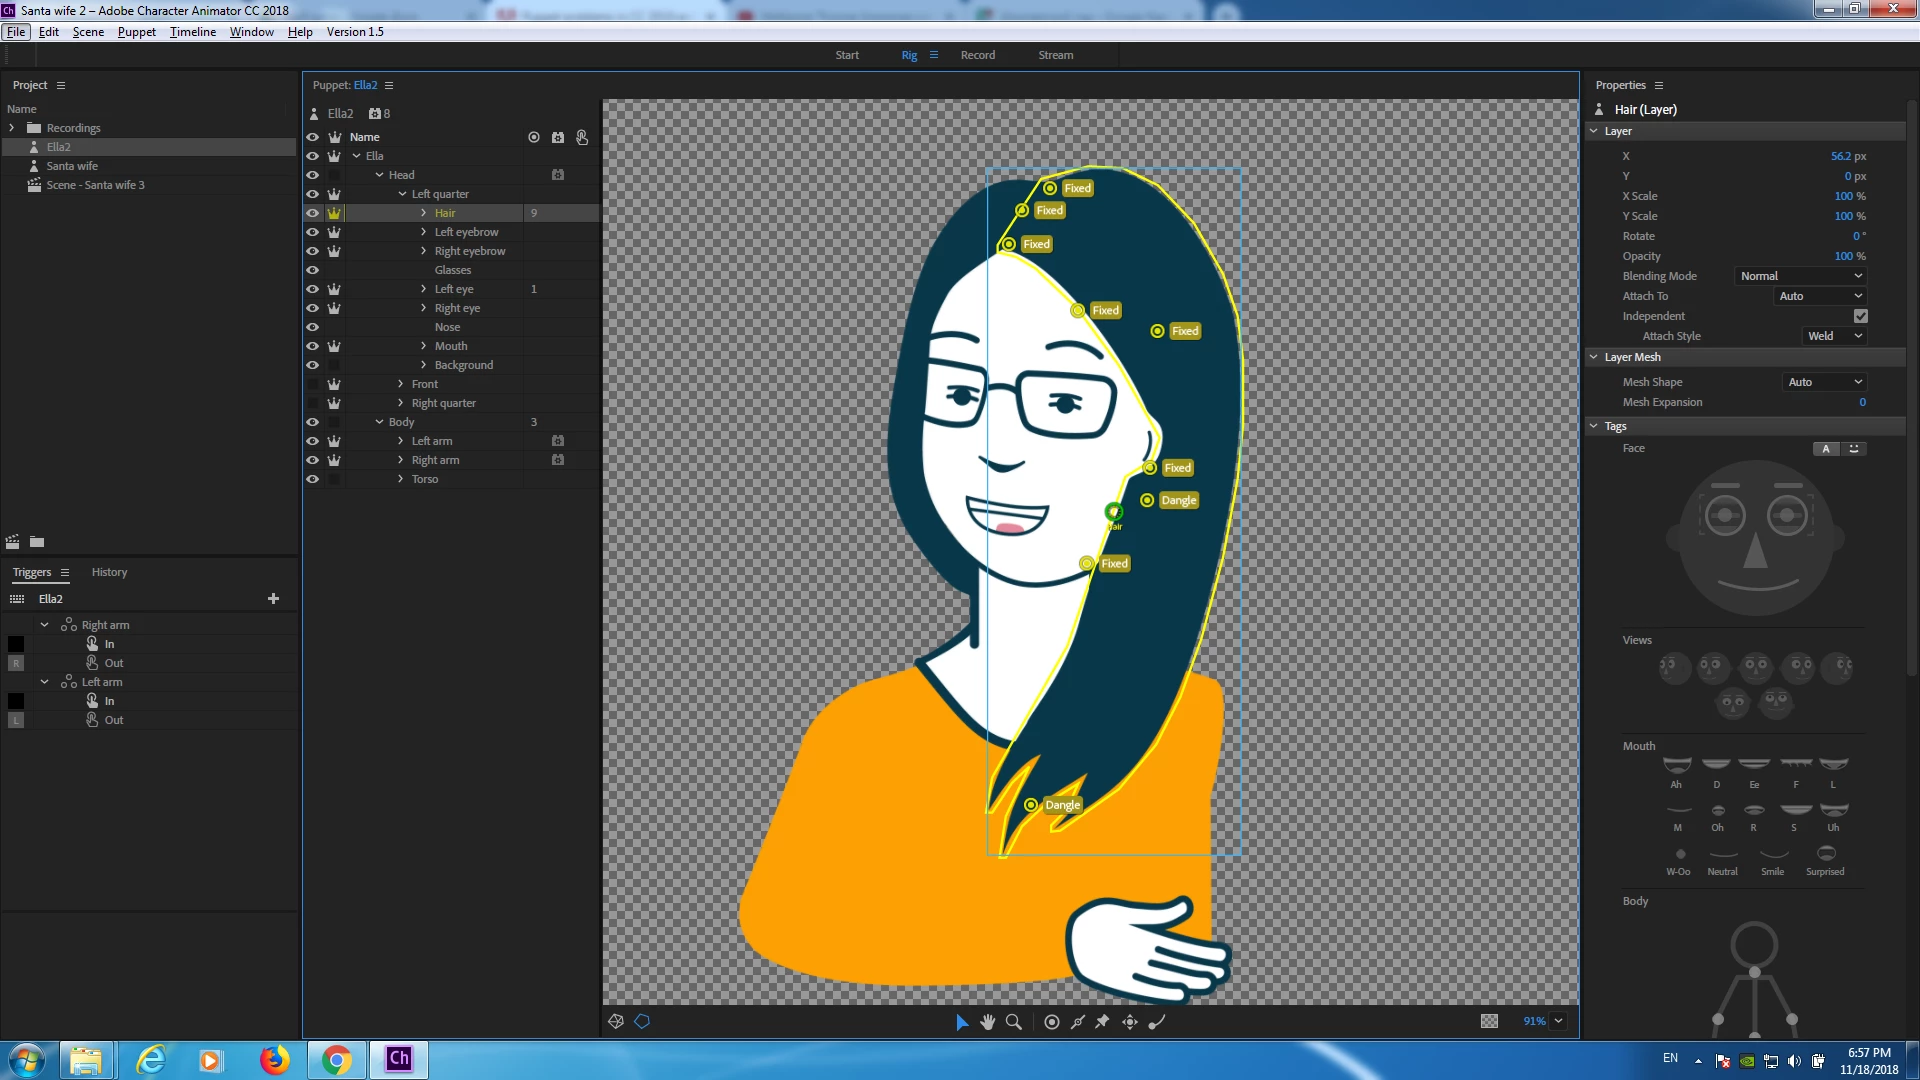This screenshot has width=1920, height=1080.
Task: Expand the Left eyebrow group
Action: tap(424, 232)
